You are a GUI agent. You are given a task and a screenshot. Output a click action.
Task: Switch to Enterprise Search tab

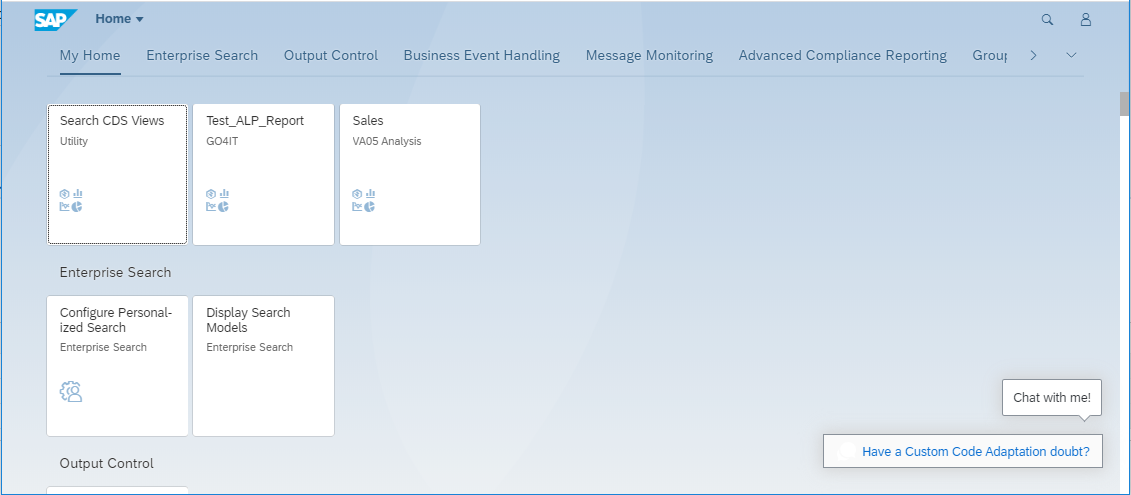coord(202,56)
